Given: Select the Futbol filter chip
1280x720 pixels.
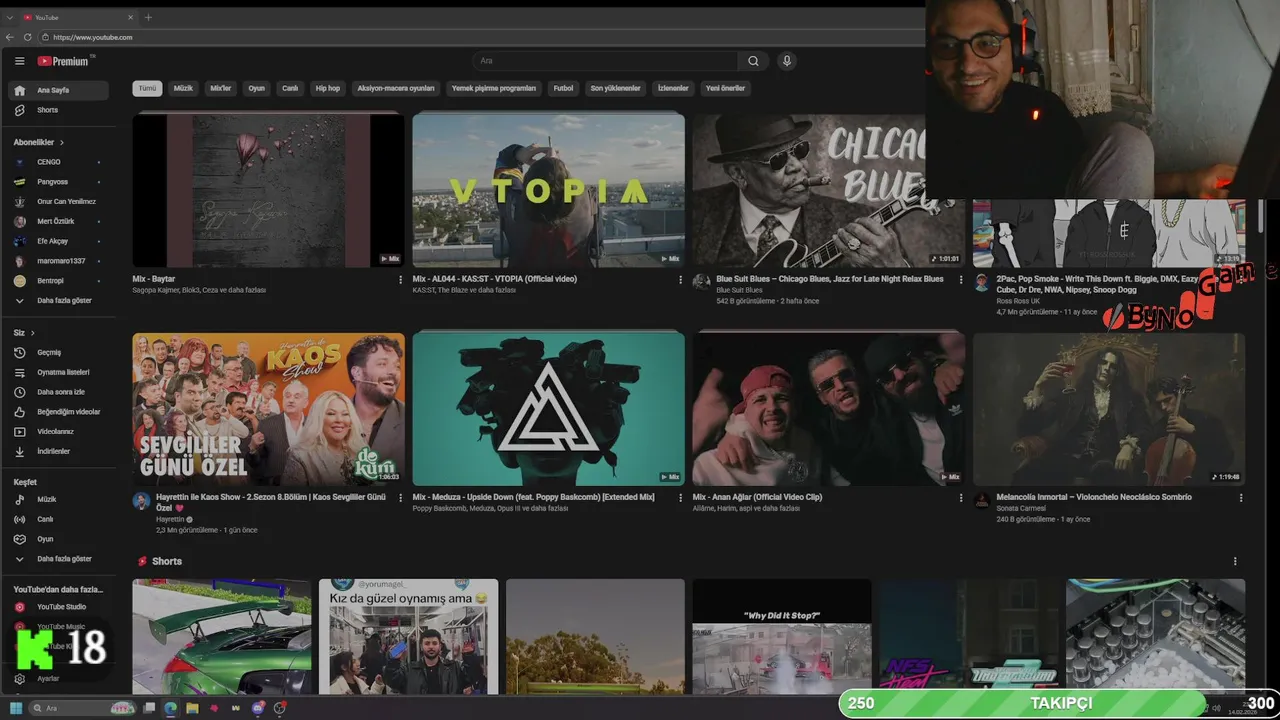Looking at the screenshot, I should click(x=564, y=88).
